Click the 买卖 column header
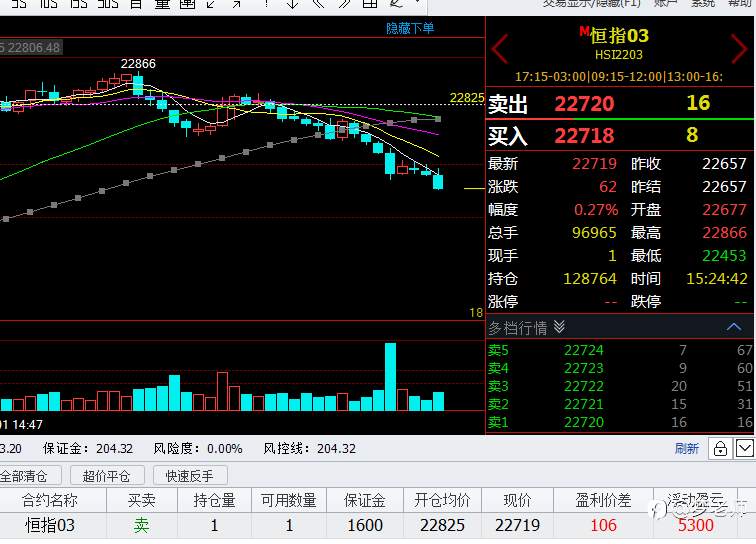The height and width of the screenshot is (544, 756). pyautogui.click(x=142, y=501)
